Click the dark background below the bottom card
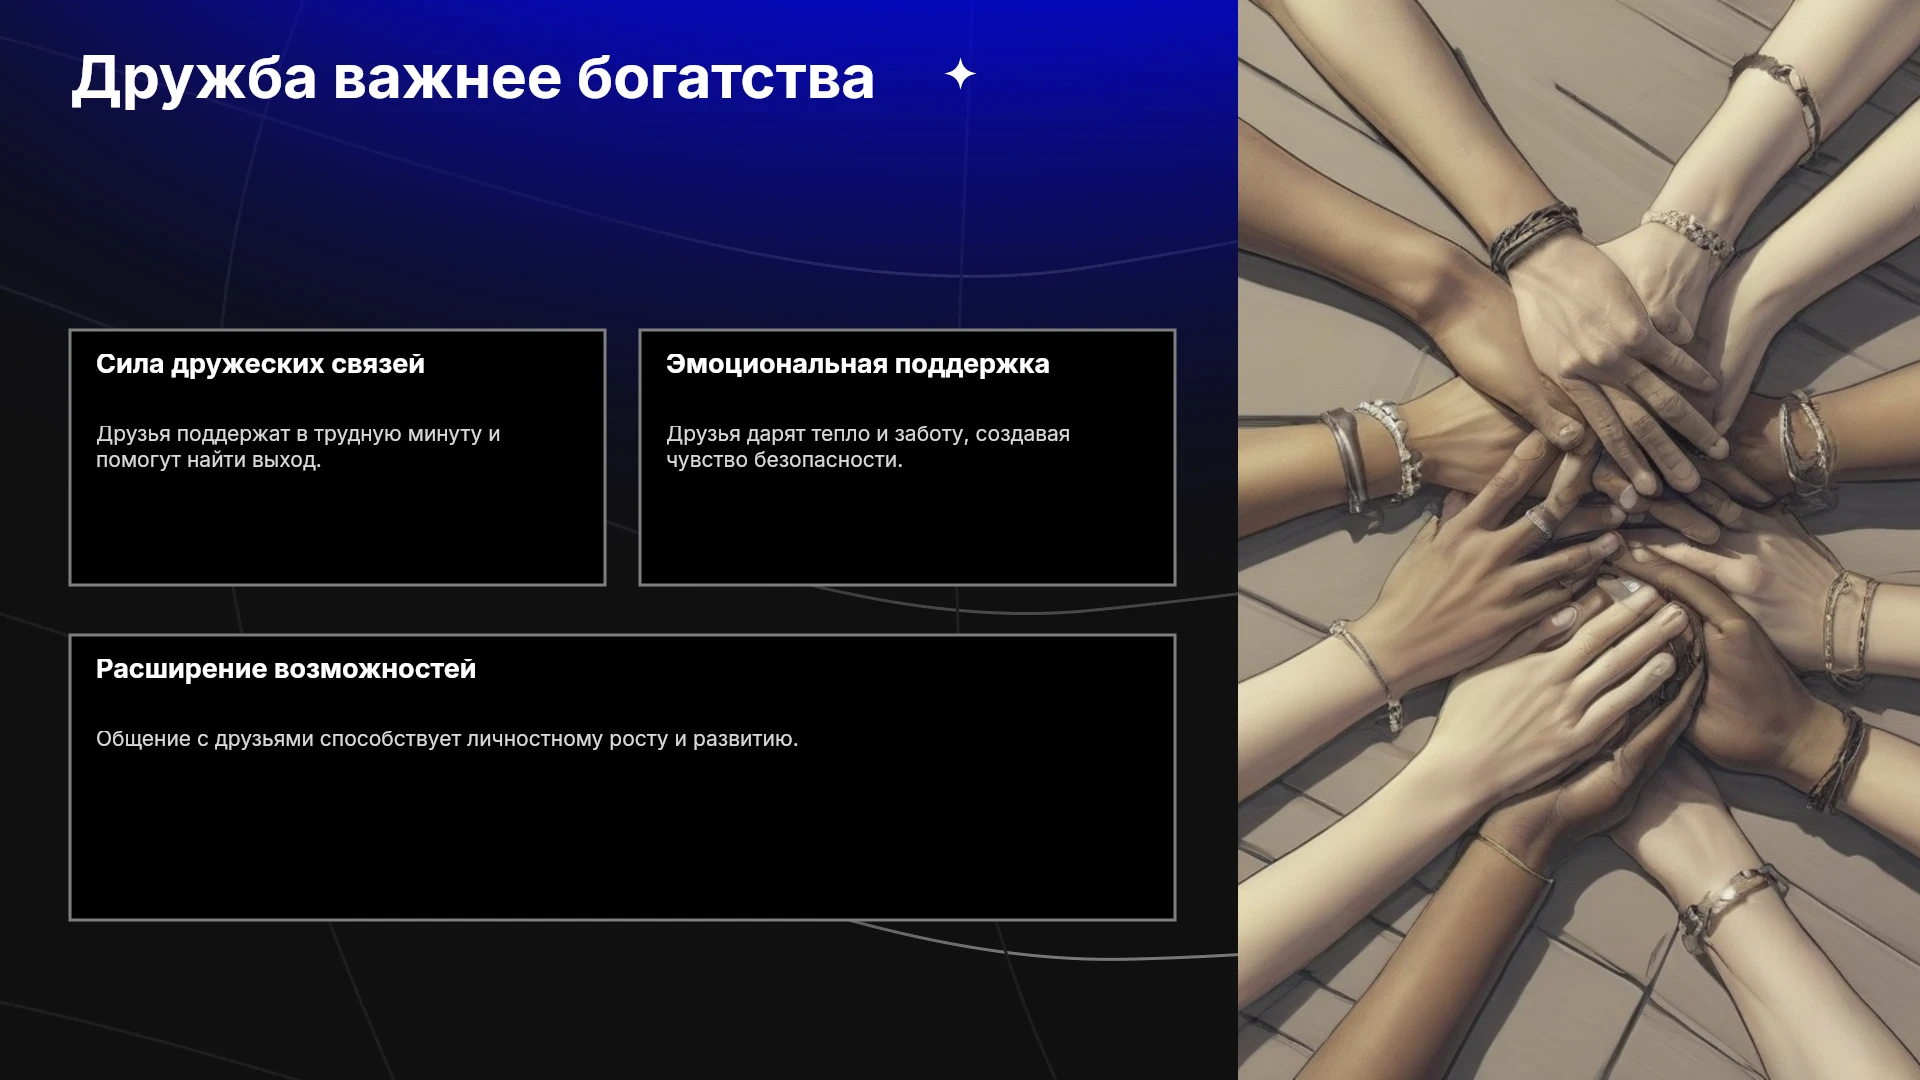1920x1080 pixels. click(x=620, y=1000)
